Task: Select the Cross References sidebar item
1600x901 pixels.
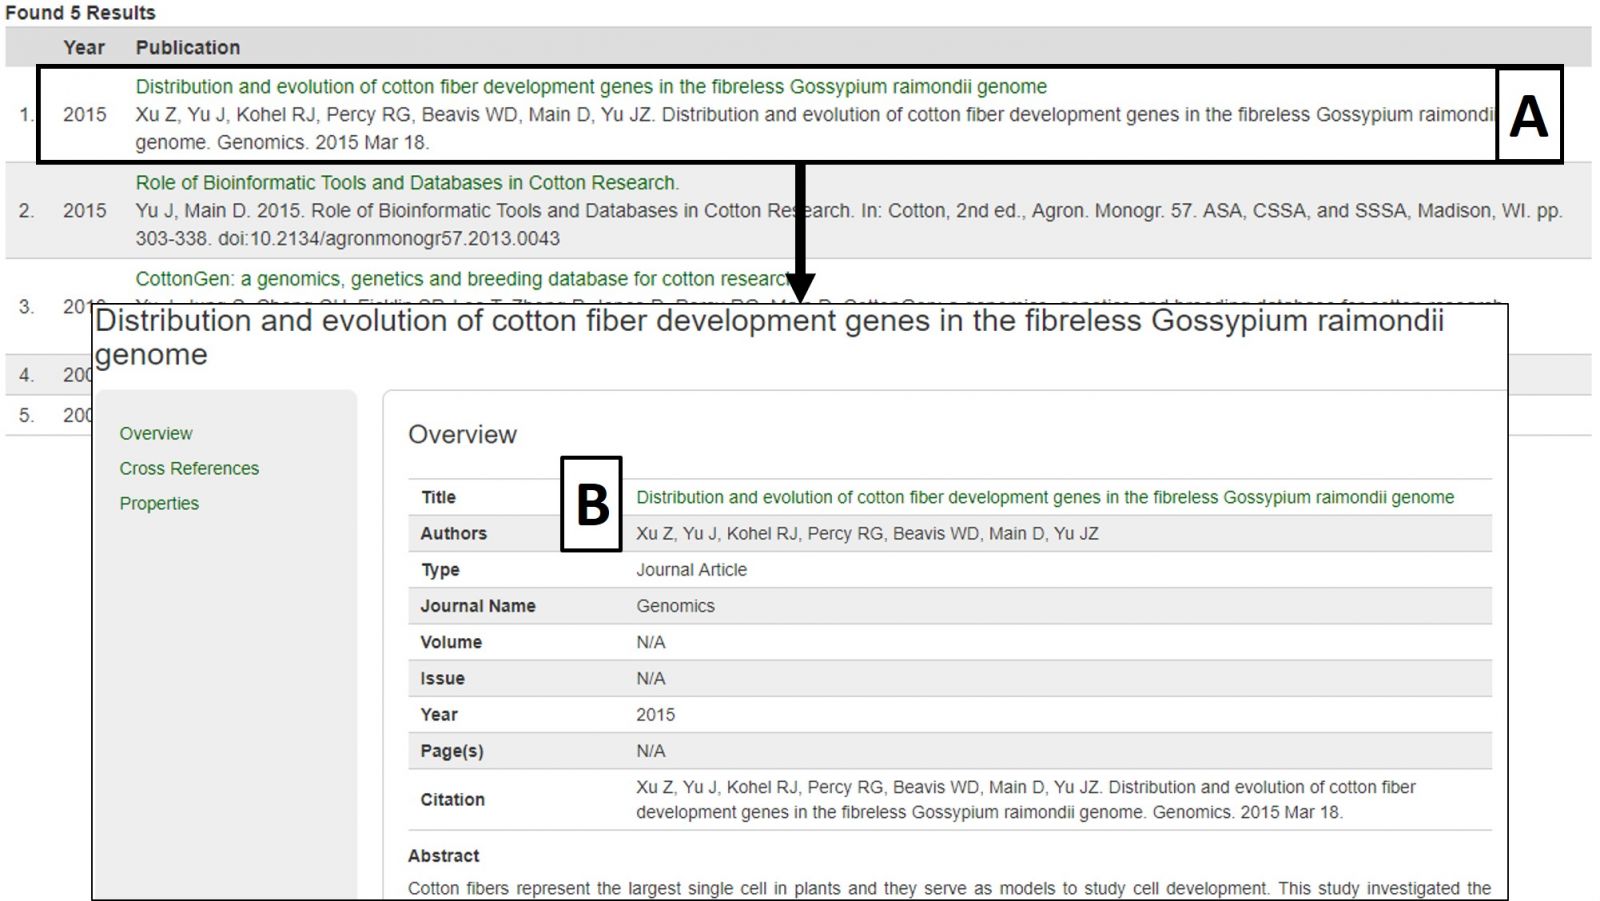Action: pyautogui.click(x=189, y=469)
